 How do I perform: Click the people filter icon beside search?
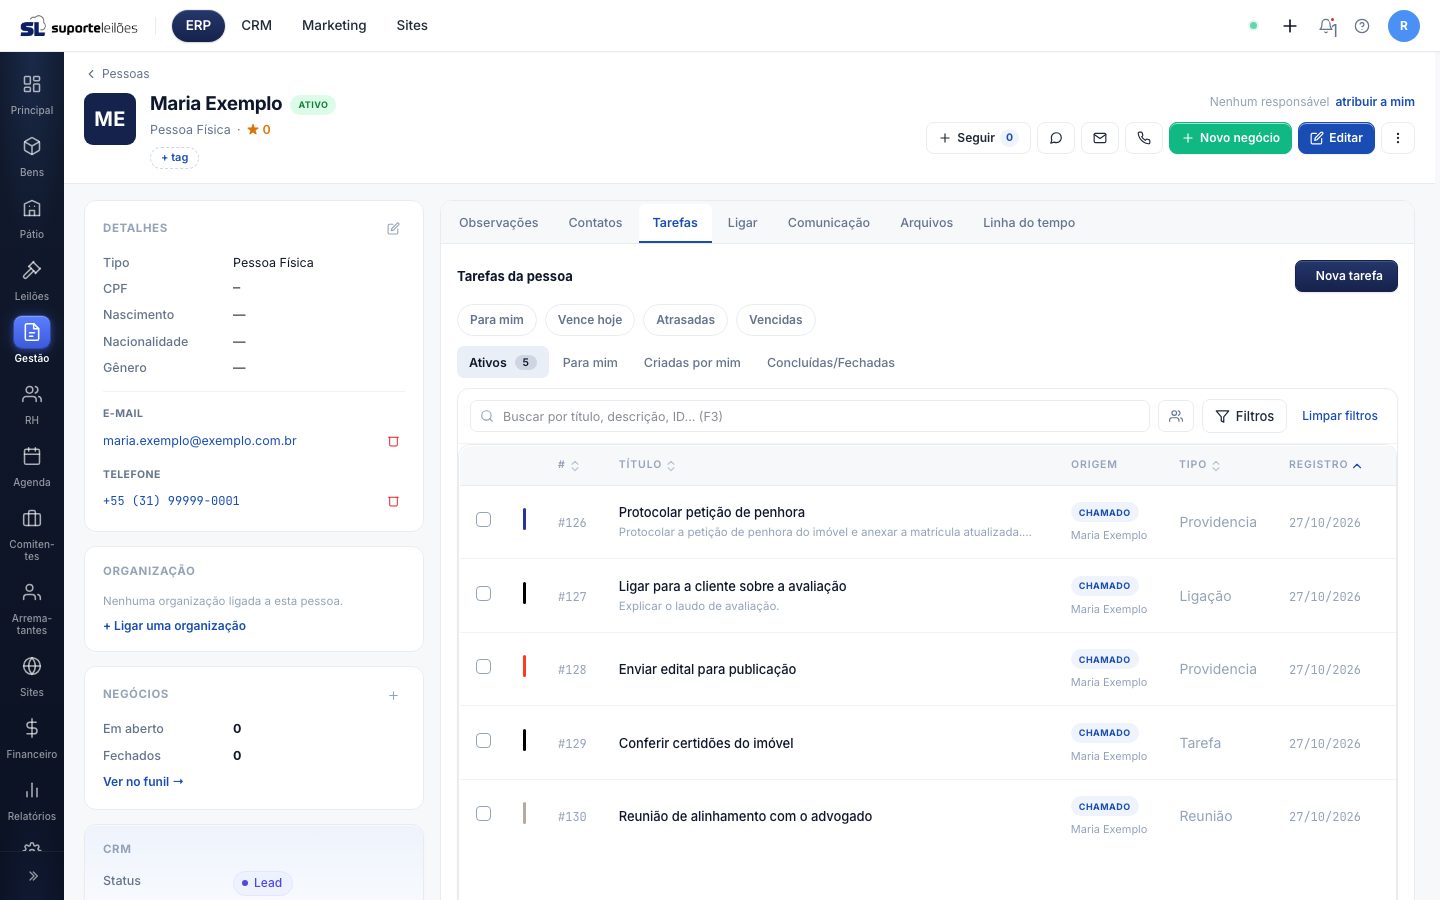(x=1176, y=416)
